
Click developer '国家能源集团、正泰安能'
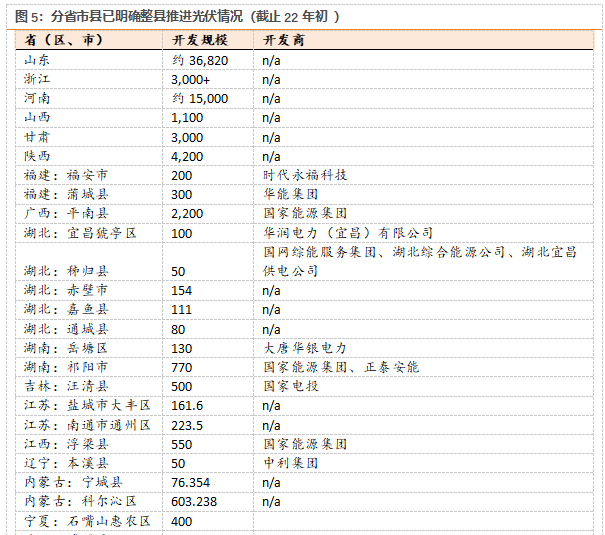click(x=341, y=367)
